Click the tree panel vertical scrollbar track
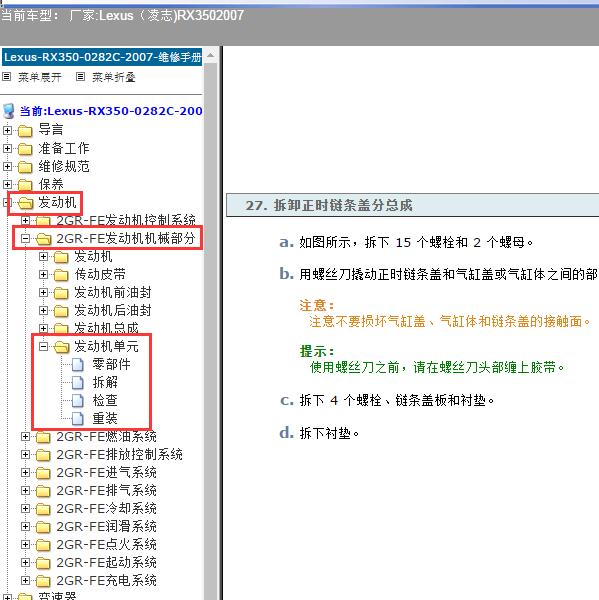 click(x=210, y=329)
